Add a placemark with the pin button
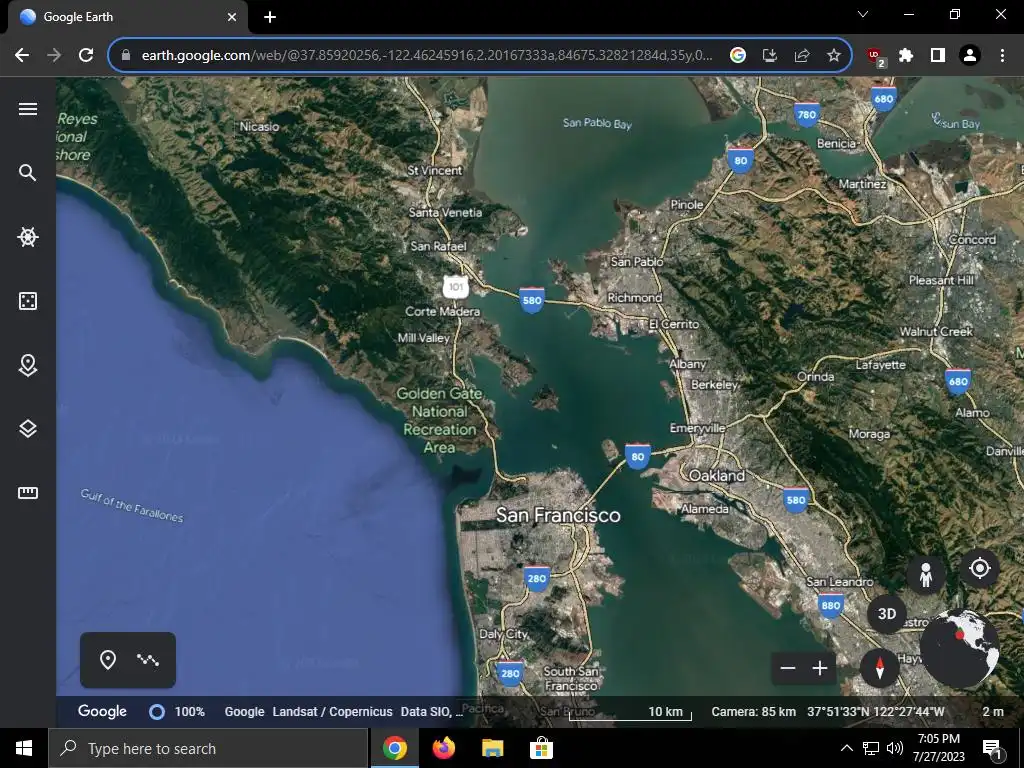Screen dimensions: 1024x768 click(x=108, y=660)
